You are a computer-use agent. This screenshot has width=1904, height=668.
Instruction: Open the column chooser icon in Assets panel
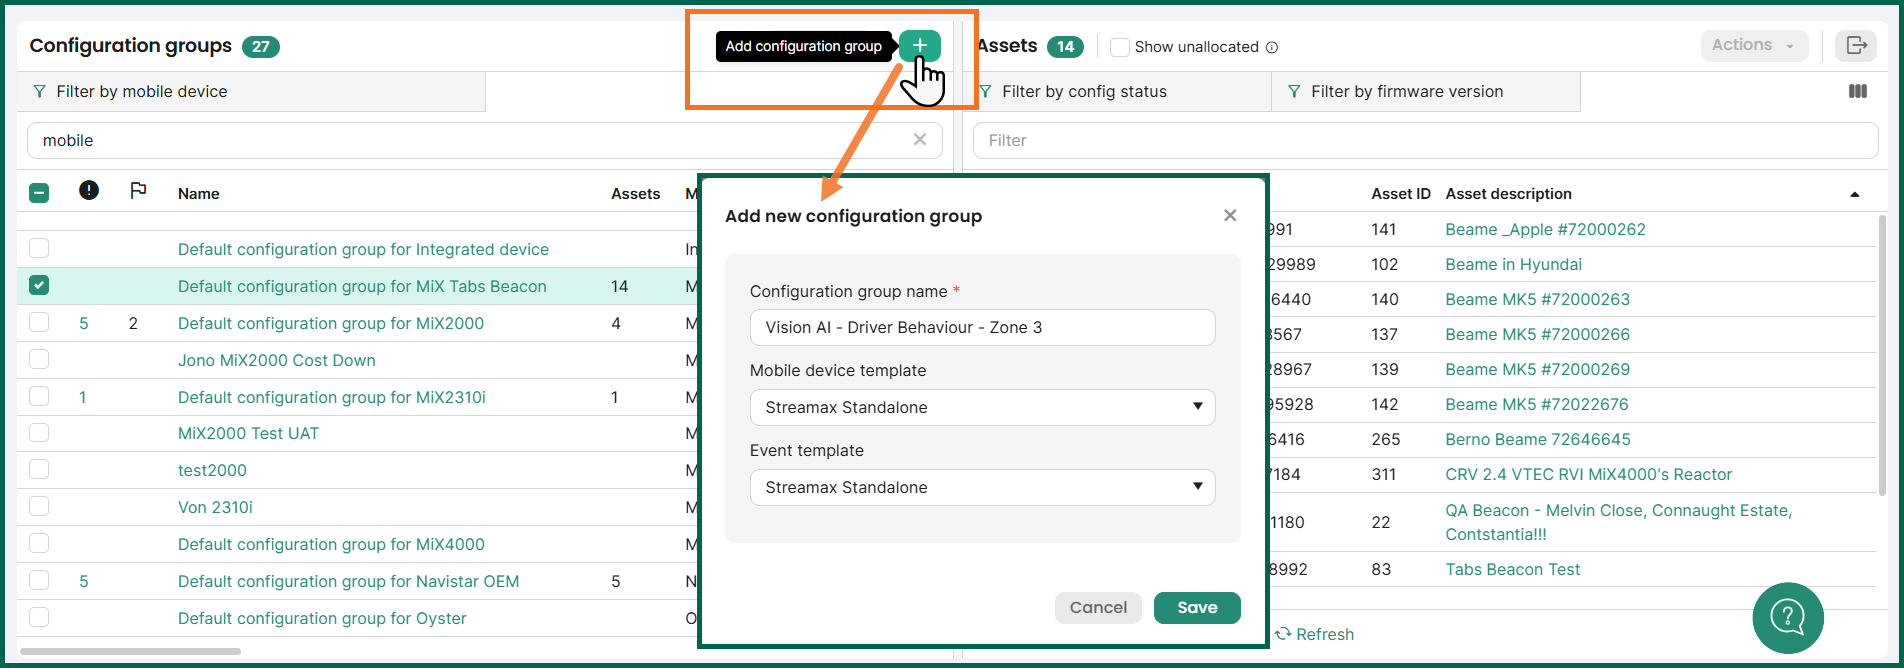tap(1858, 91)
